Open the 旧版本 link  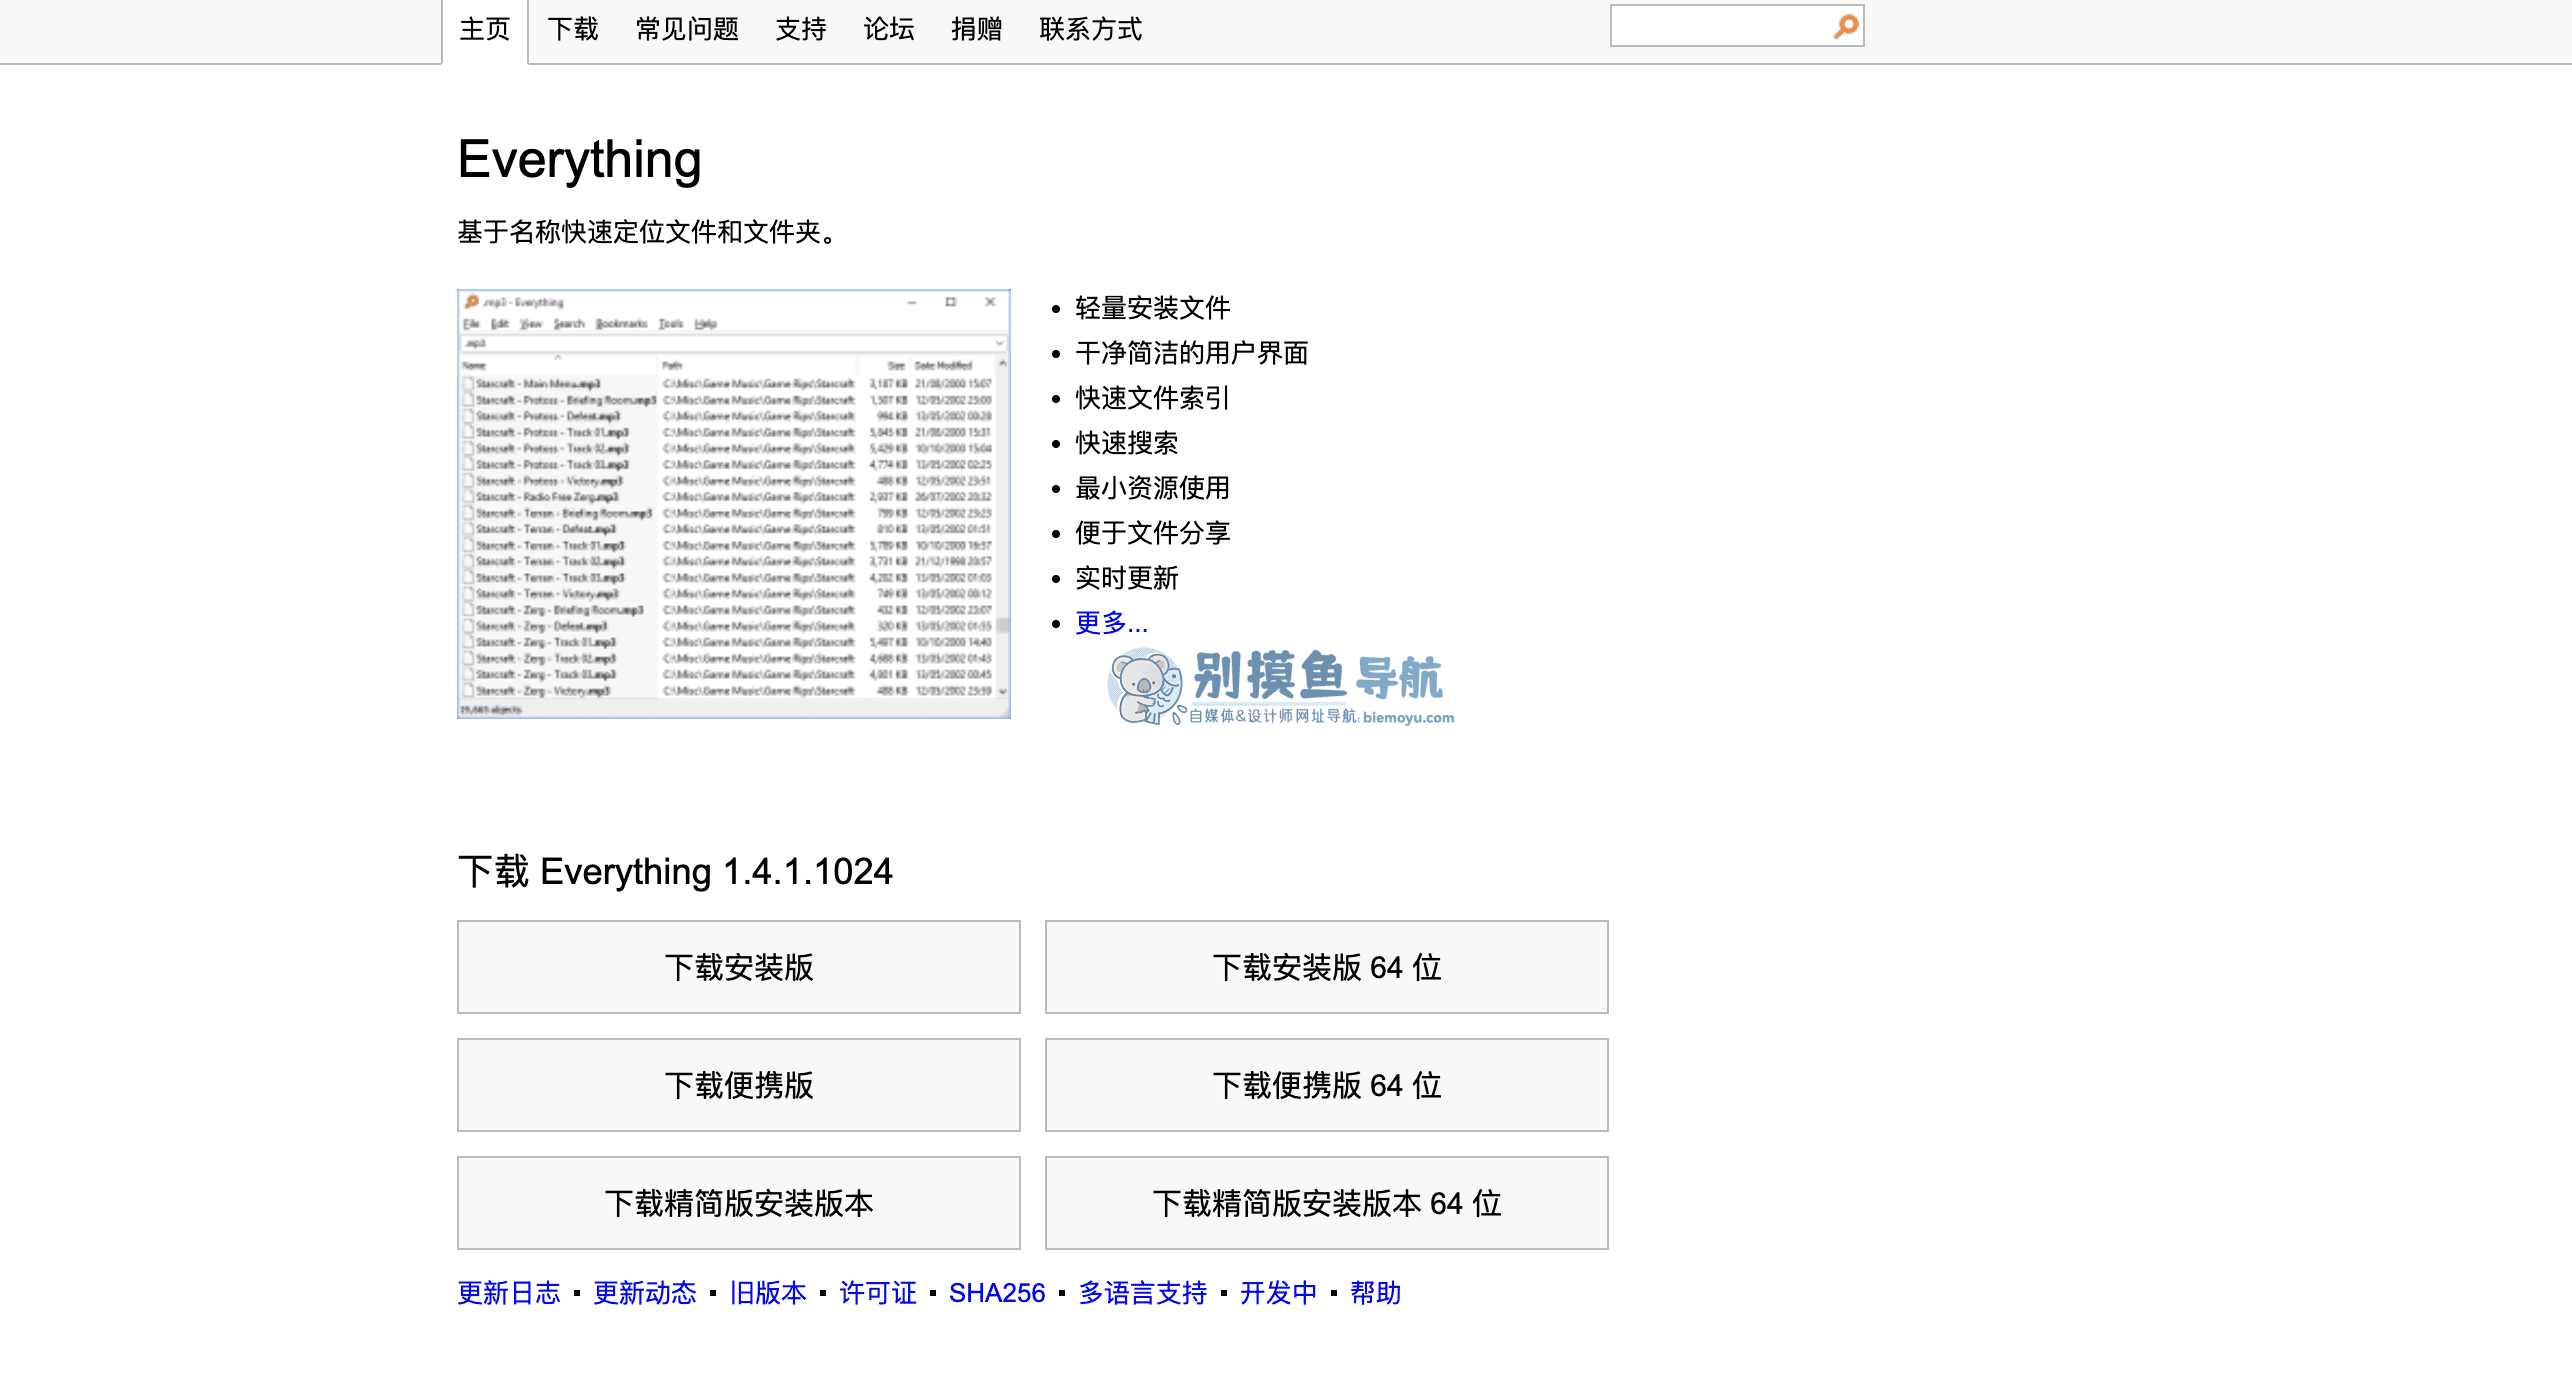[x=768, y=1293]
